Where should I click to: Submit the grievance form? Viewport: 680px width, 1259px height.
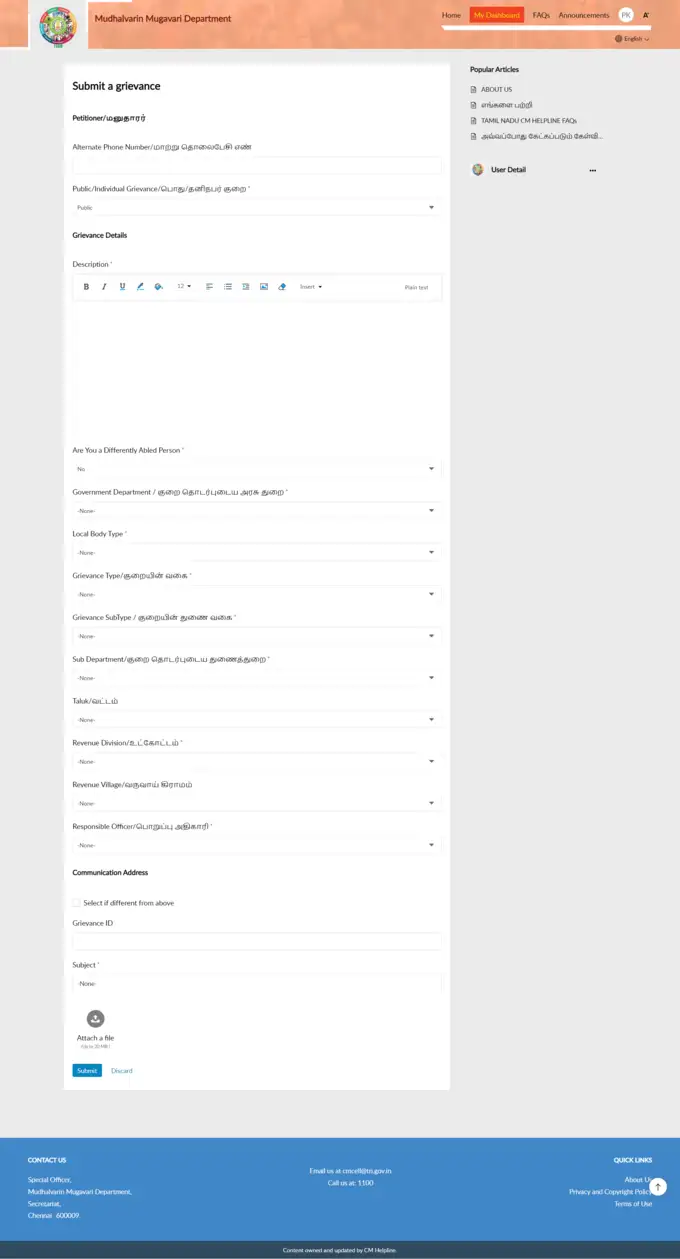87,1071
